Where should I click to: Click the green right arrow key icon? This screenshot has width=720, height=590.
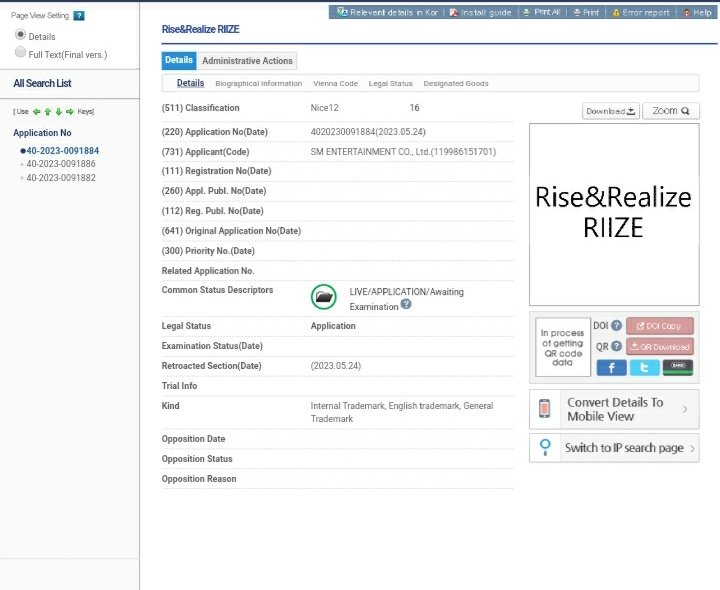(69, 112)
